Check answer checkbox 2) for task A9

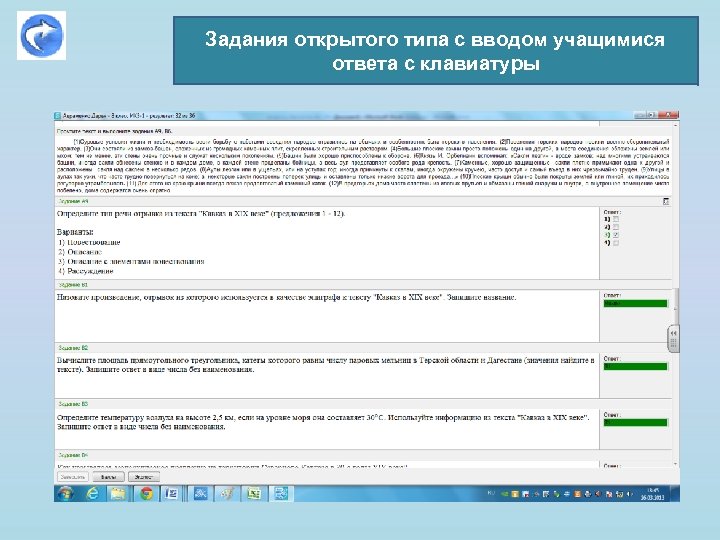click(x=616, y=227)
